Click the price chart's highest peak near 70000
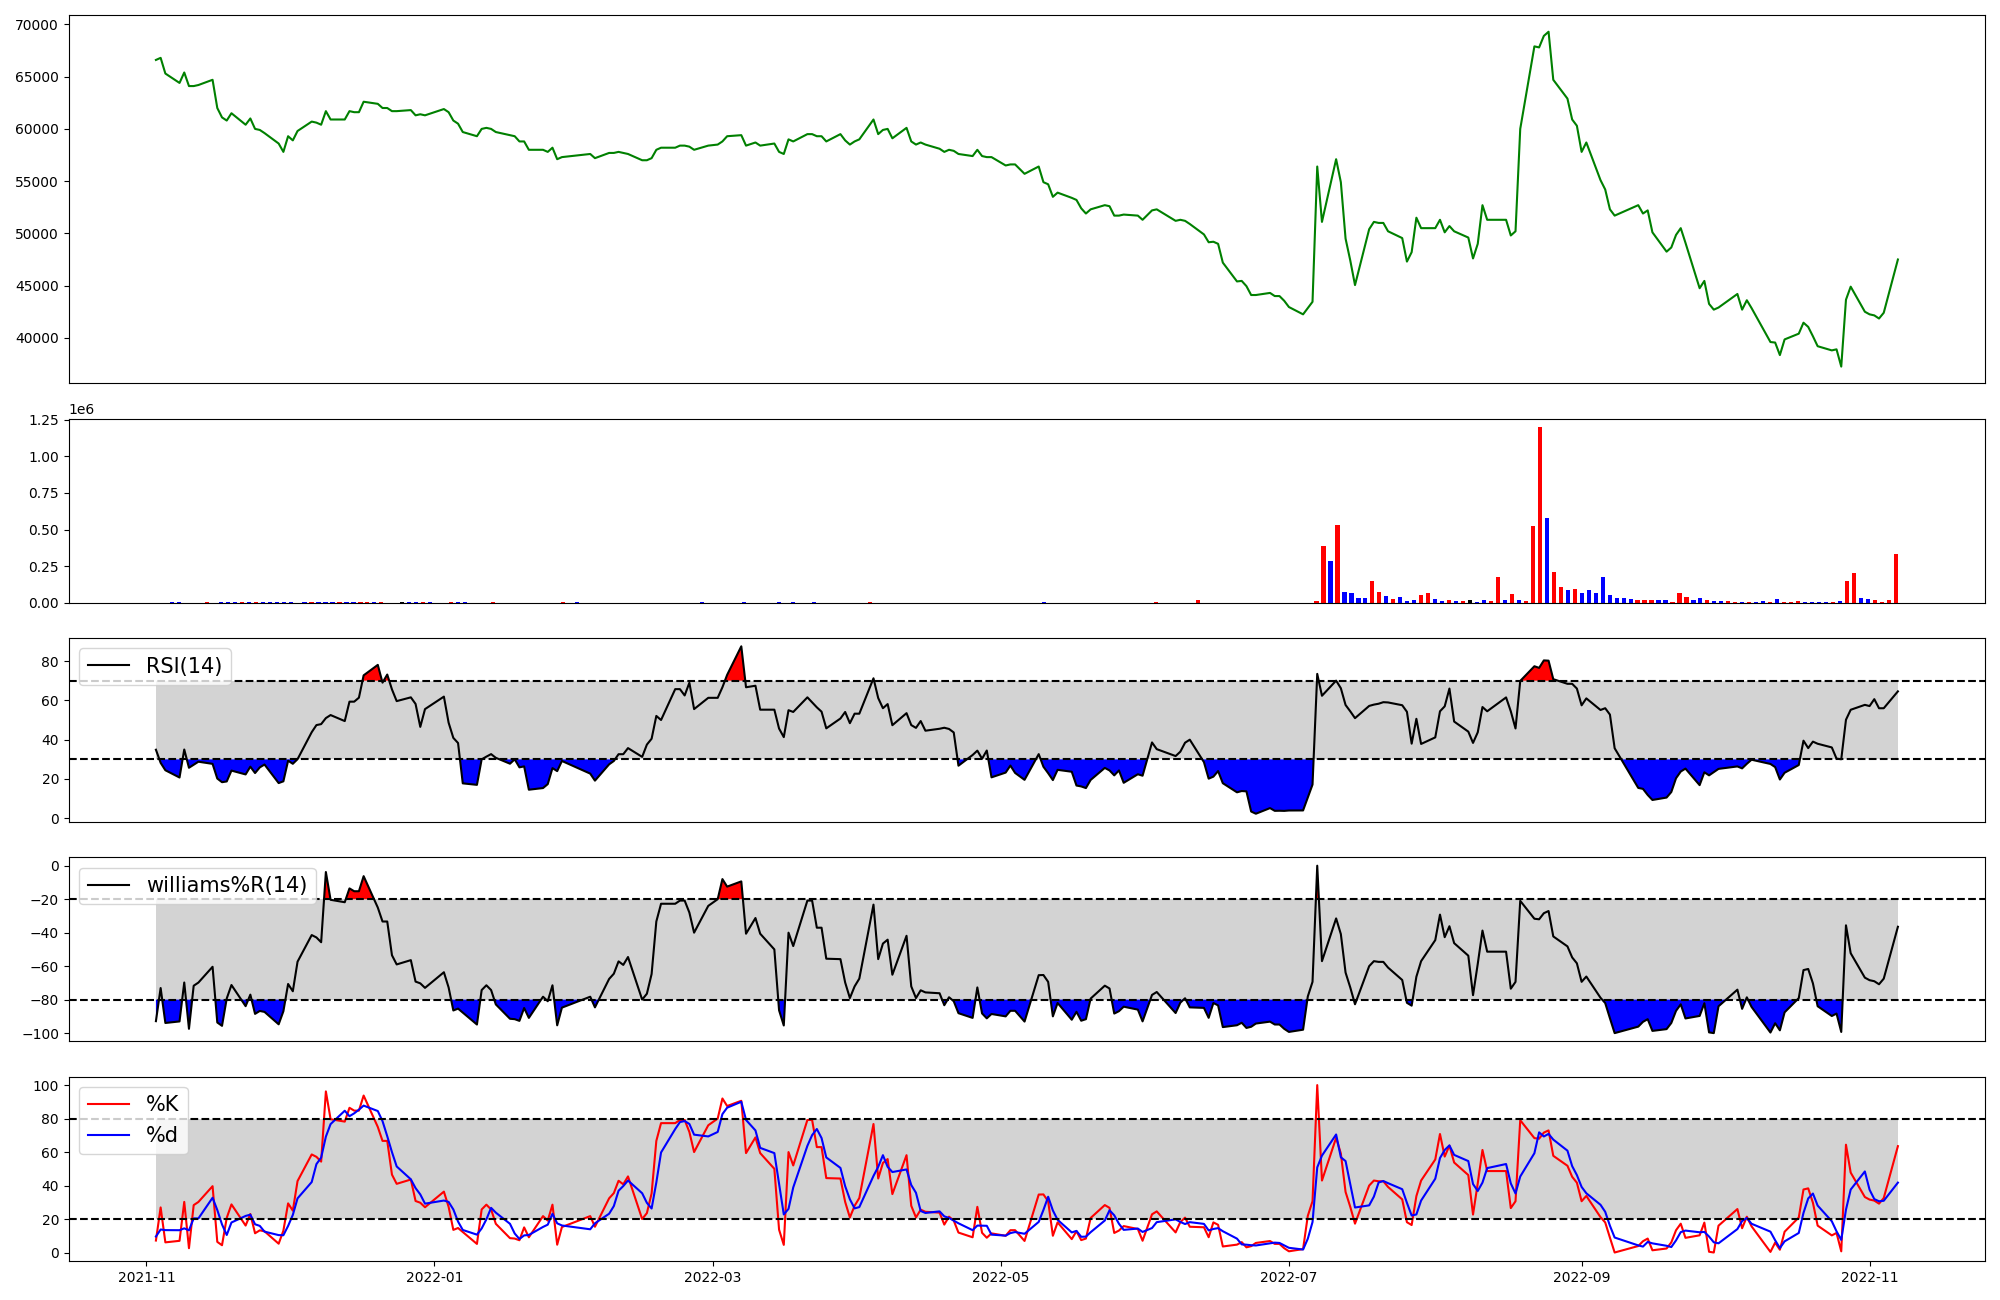The image size is (2000, 1300). coord(1548,33)
